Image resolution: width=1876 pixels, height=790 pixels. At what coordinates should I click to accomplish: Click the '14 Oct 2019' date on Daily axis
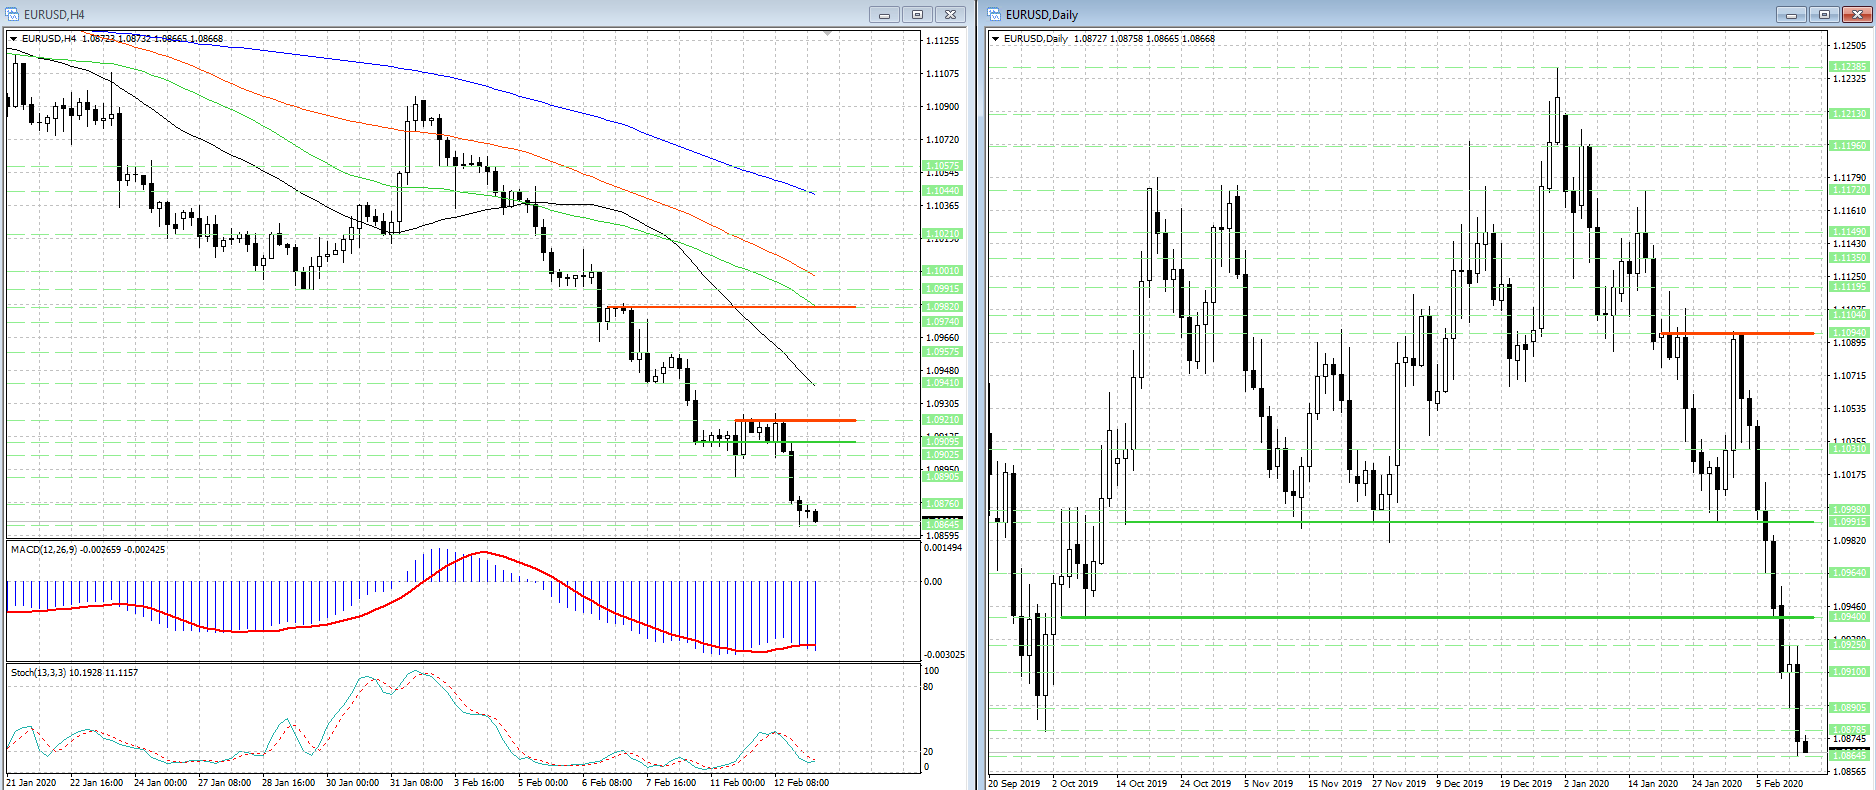(1142, 784)
